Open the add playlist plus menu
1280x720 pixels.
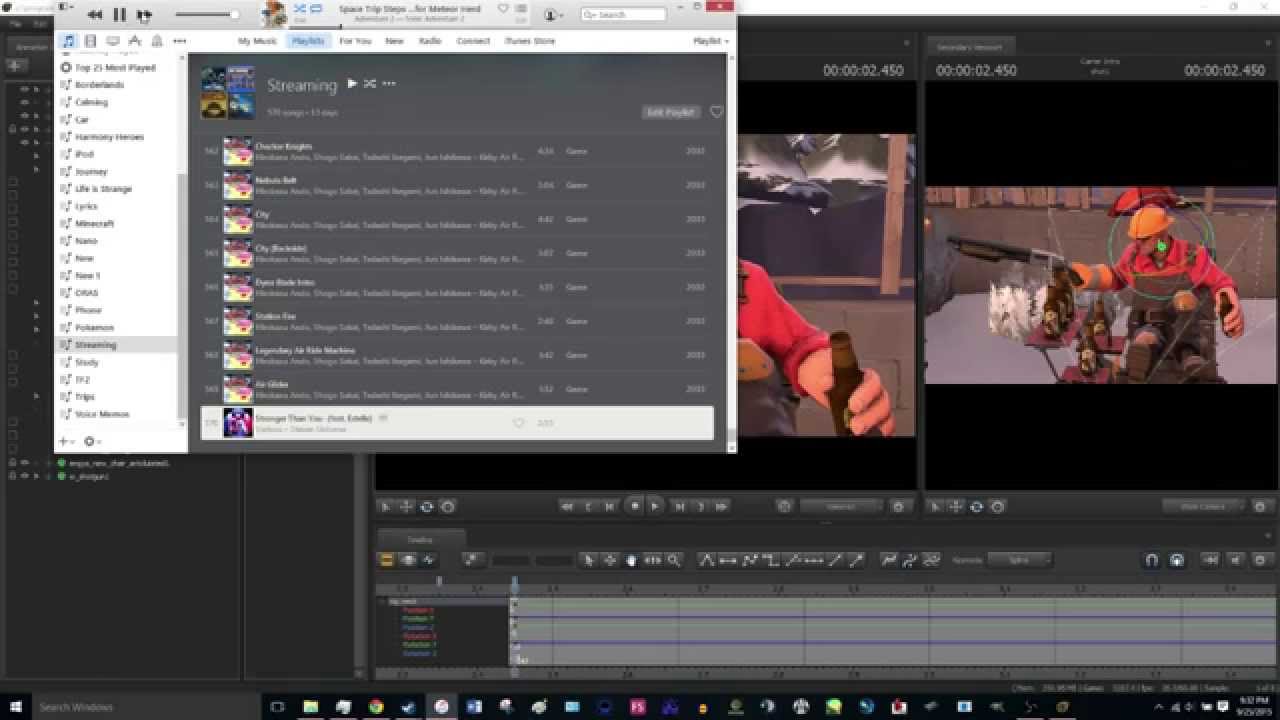(66, 441)
